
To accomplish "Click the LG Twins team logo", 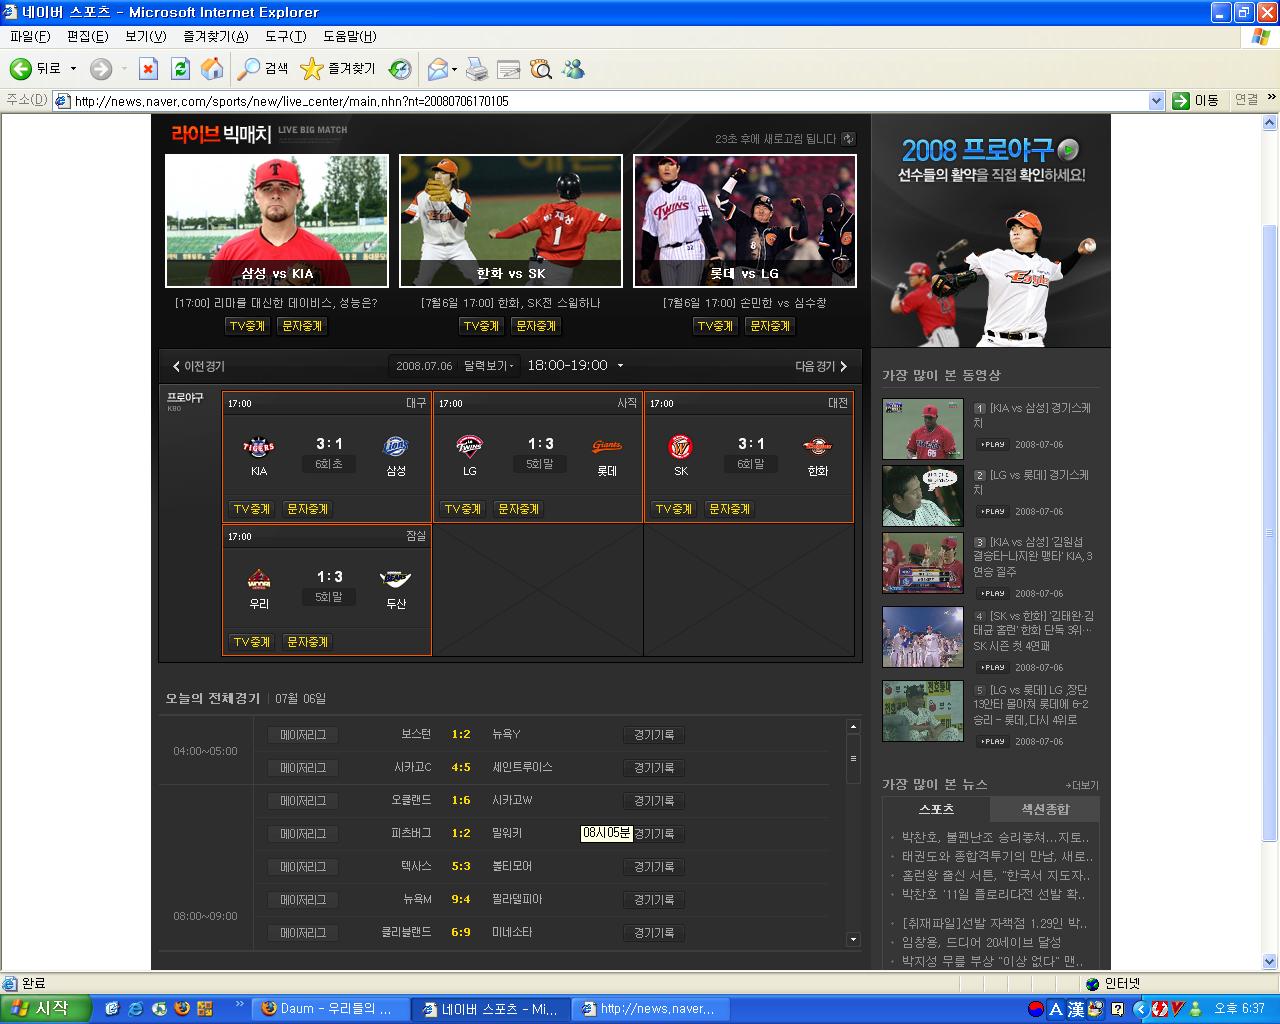I will [x=470, y=446].
